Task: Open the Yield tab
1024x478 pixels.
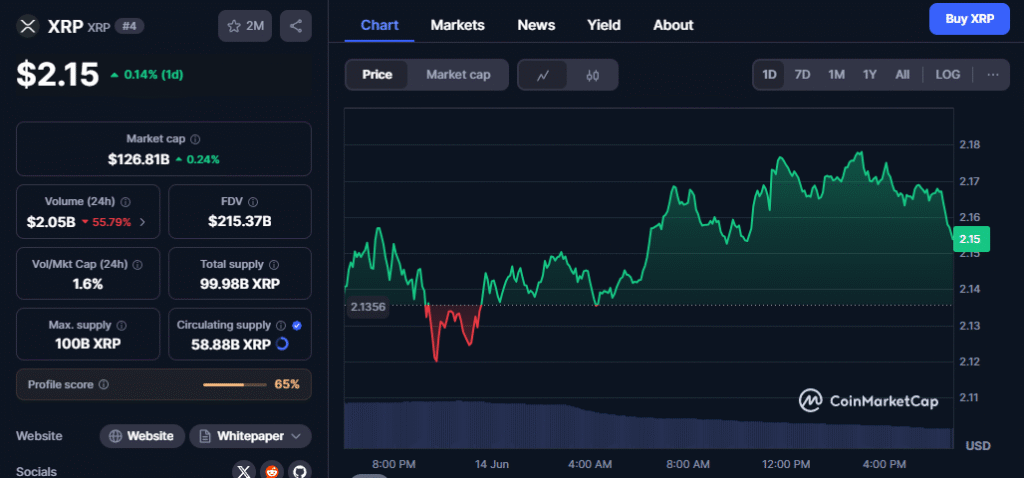Action: pyautogui.click(x=603, y=25)
